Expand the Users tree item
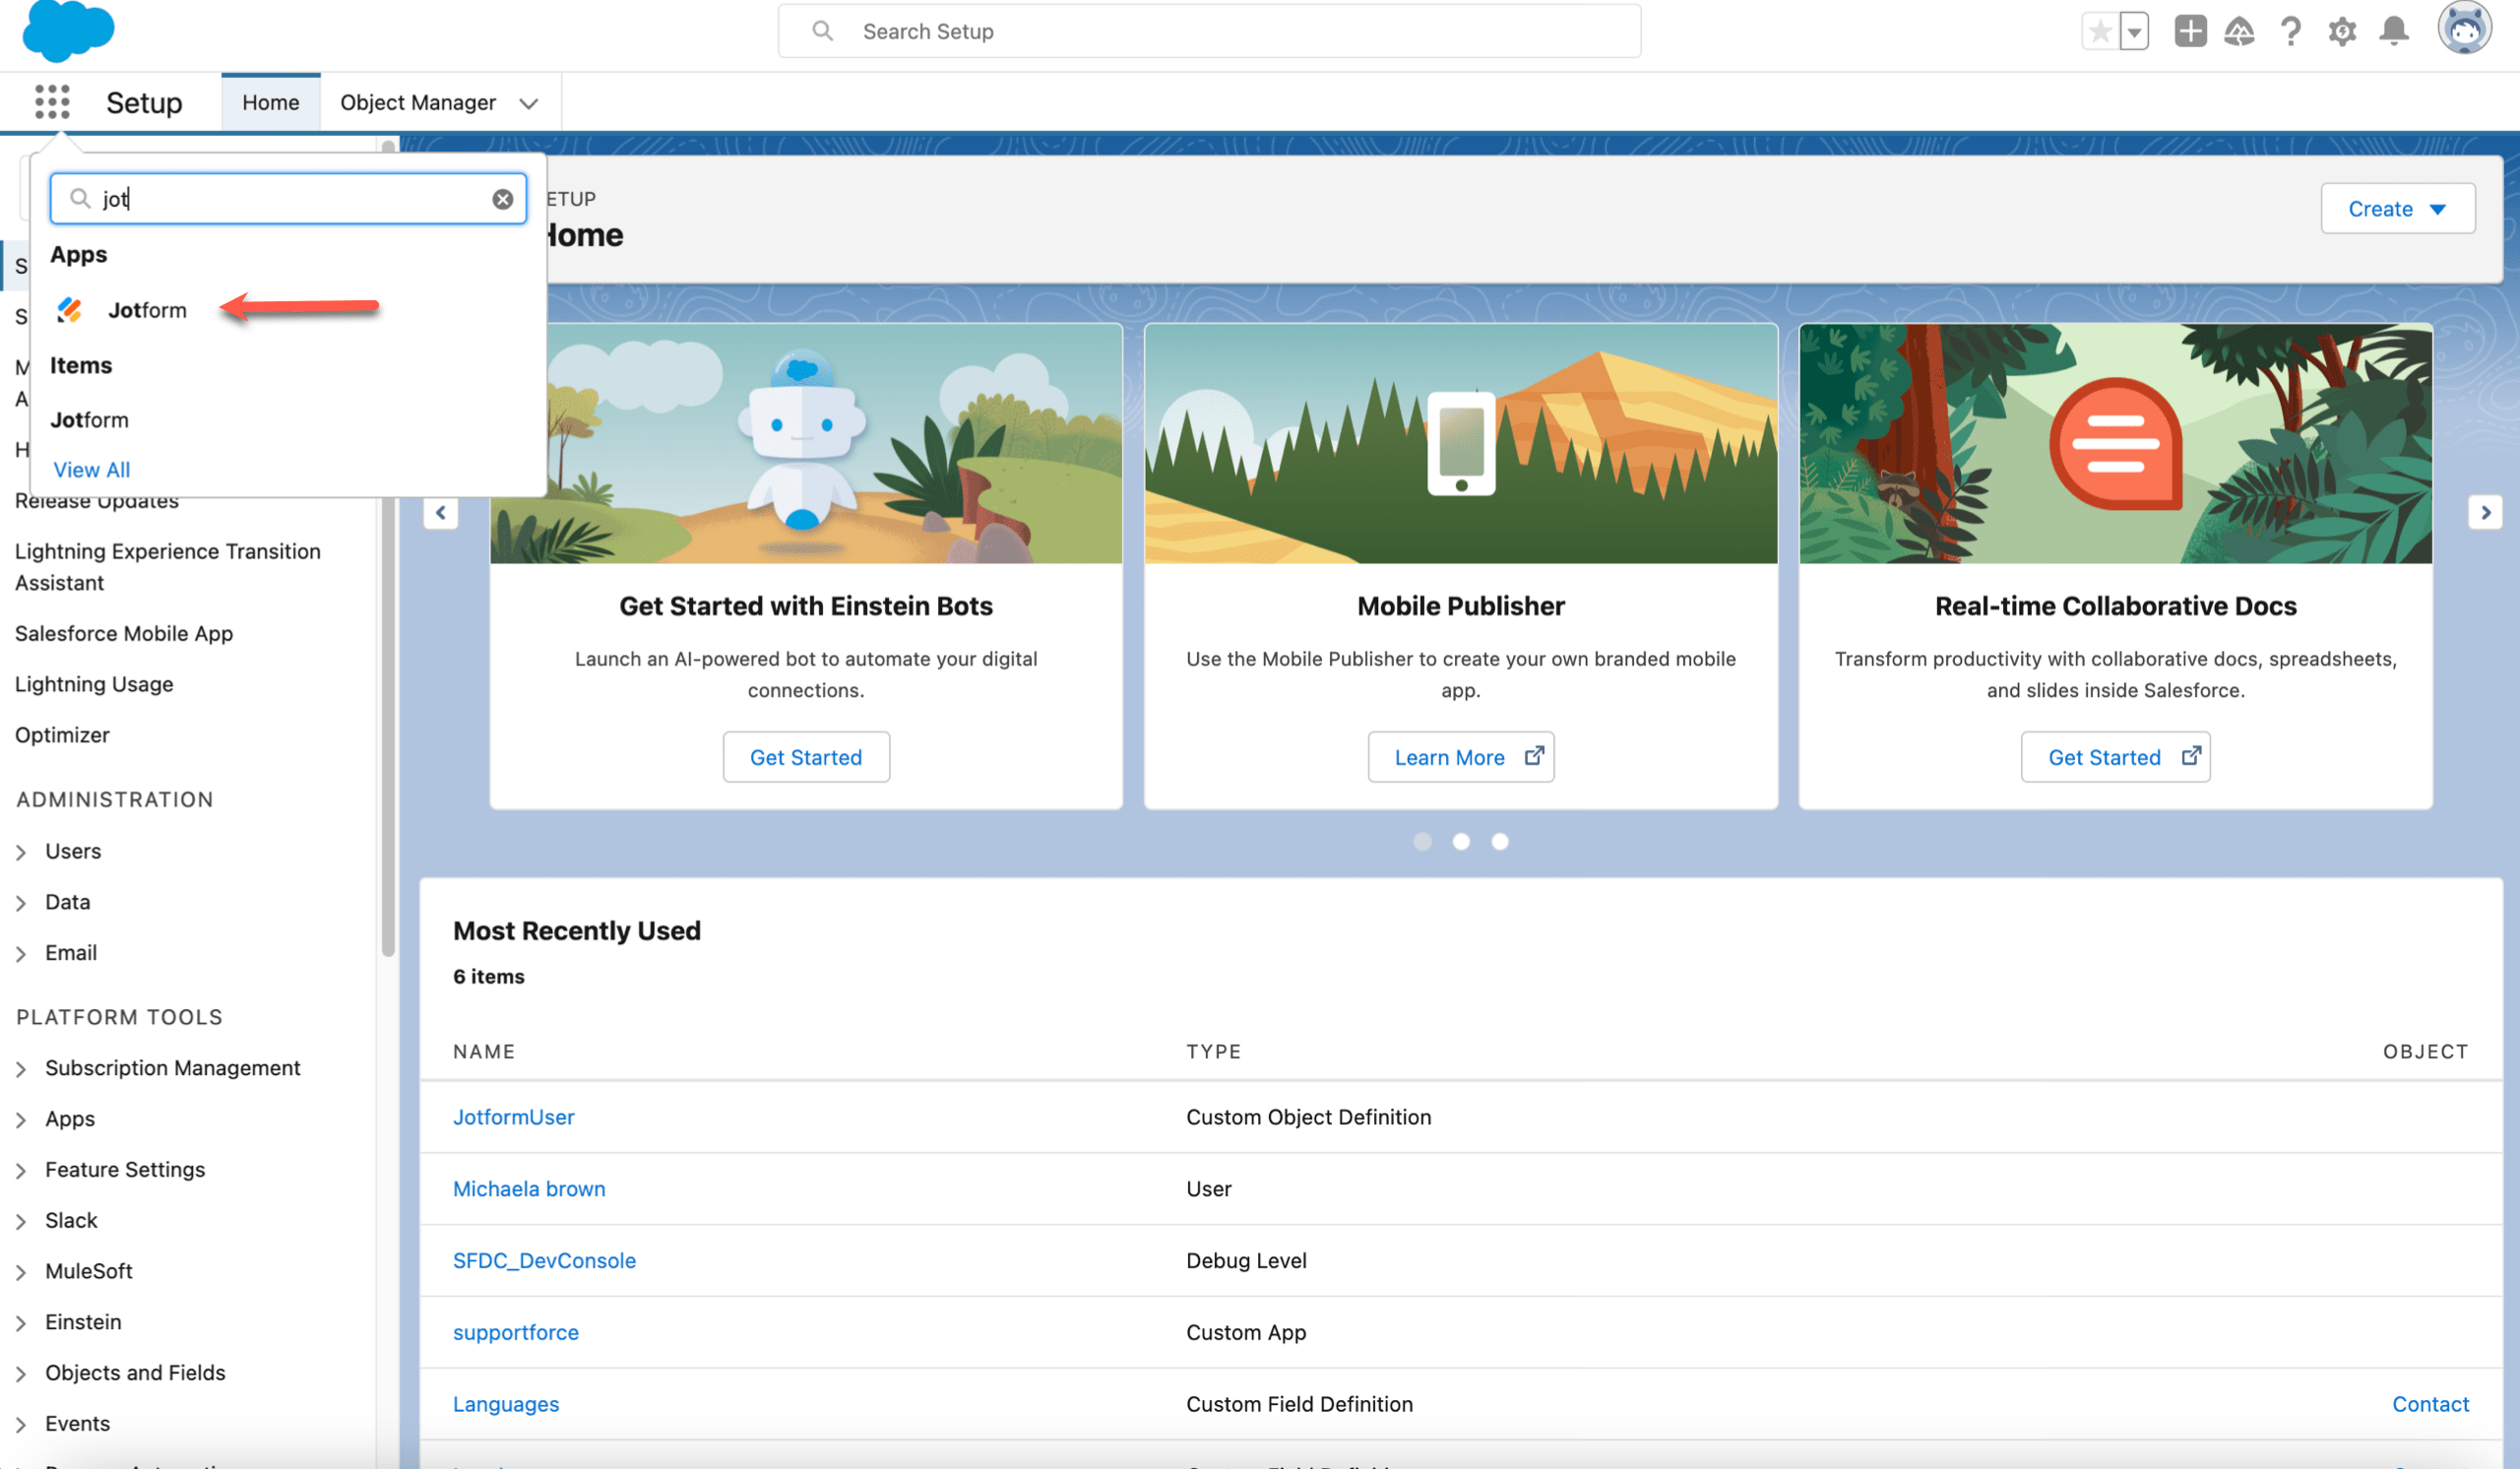The height and width of the screenshot is (1469, 2520). pos(21,852)
